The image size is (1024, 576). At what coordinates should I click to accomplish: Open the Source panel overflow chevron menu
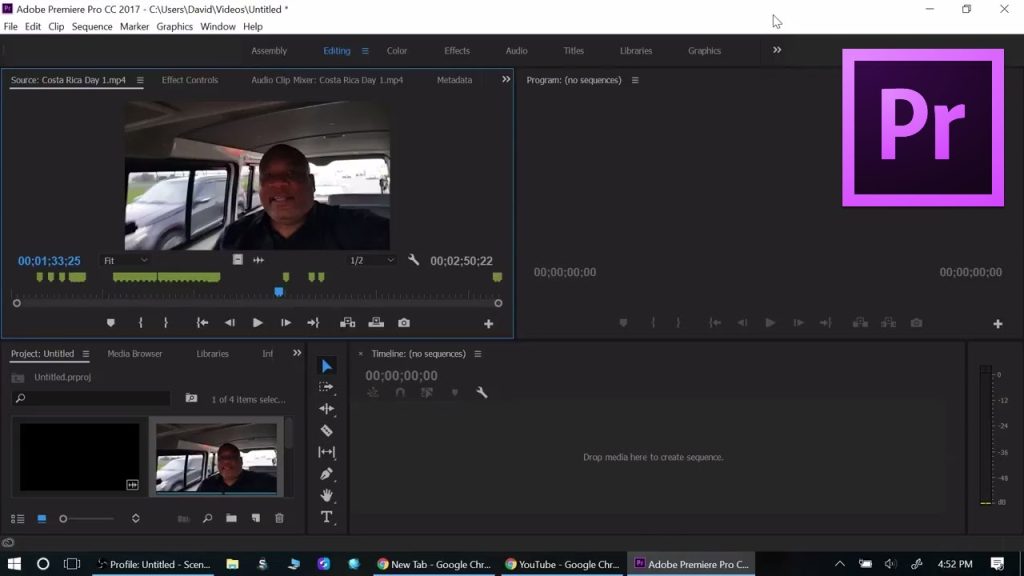[x=506, y=80]
